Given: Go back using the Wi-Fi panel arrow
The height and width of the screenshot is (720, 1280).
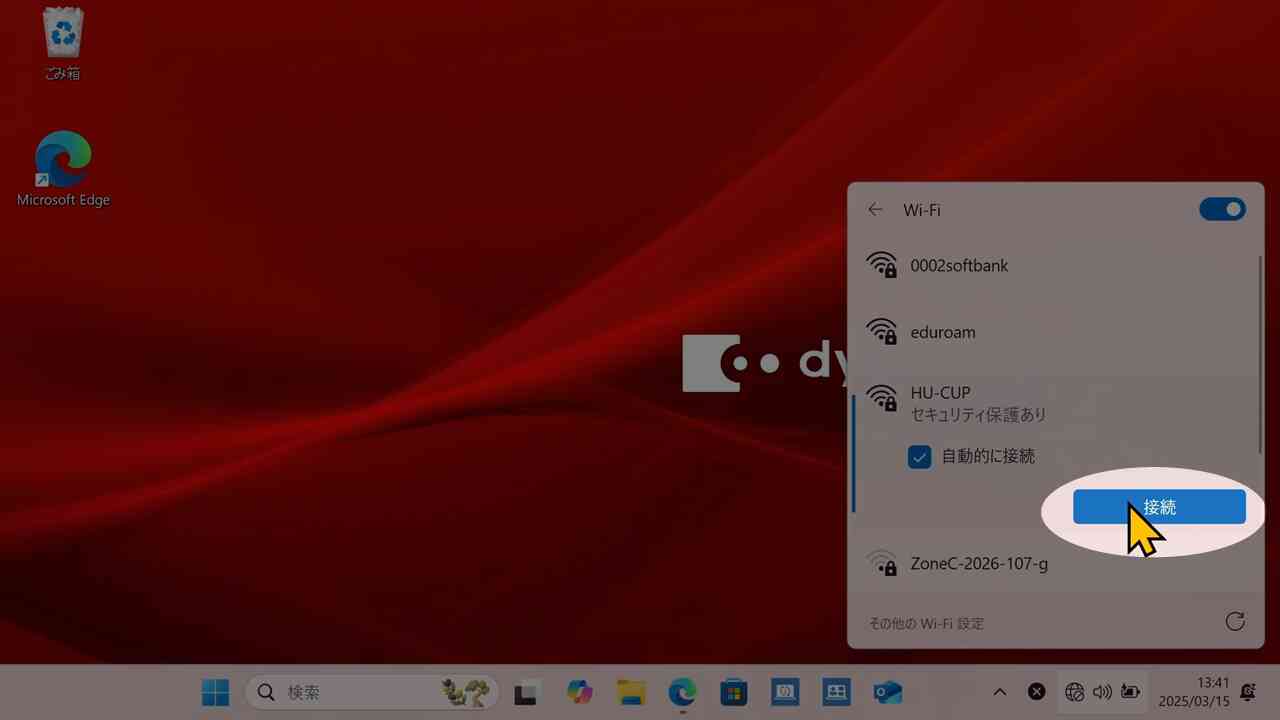Looking at the screenshot, I should coord(876,210).
